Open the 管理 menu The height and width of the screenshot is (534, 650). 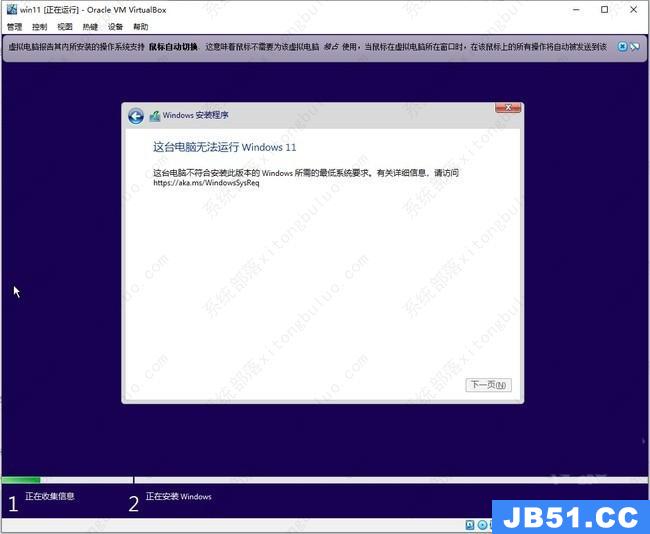coord(14,27)
